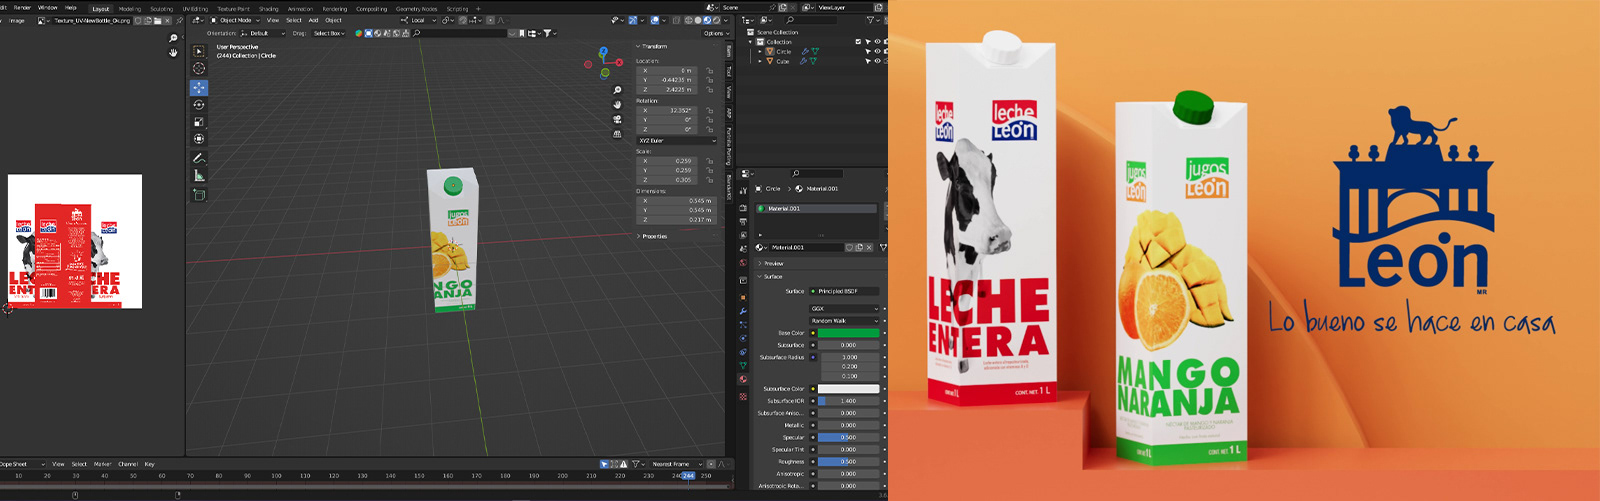The width and height of the screenshot is (1600, 501).
Task: Switch to the Shading workspace tab
Action: click(269, 9)
